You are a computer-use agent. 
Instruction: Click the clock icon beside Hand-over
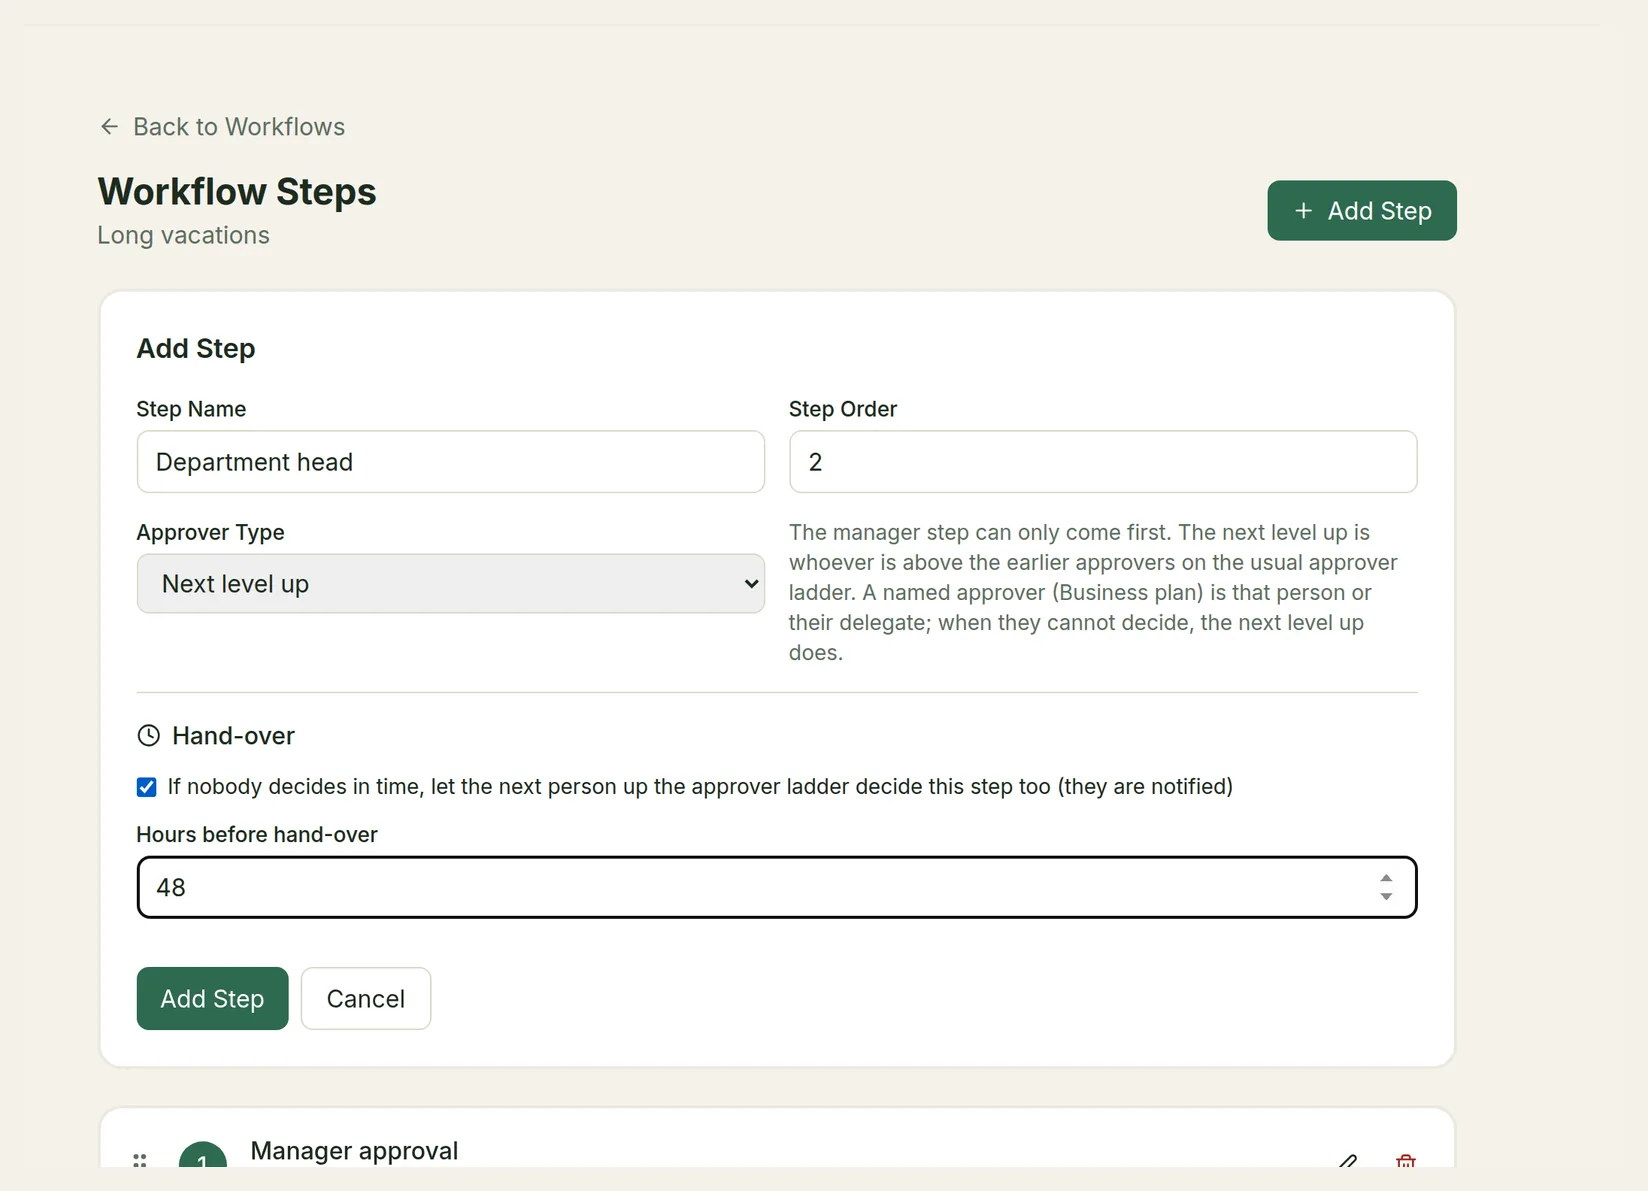pyautogui.click(x=149, y=736)
